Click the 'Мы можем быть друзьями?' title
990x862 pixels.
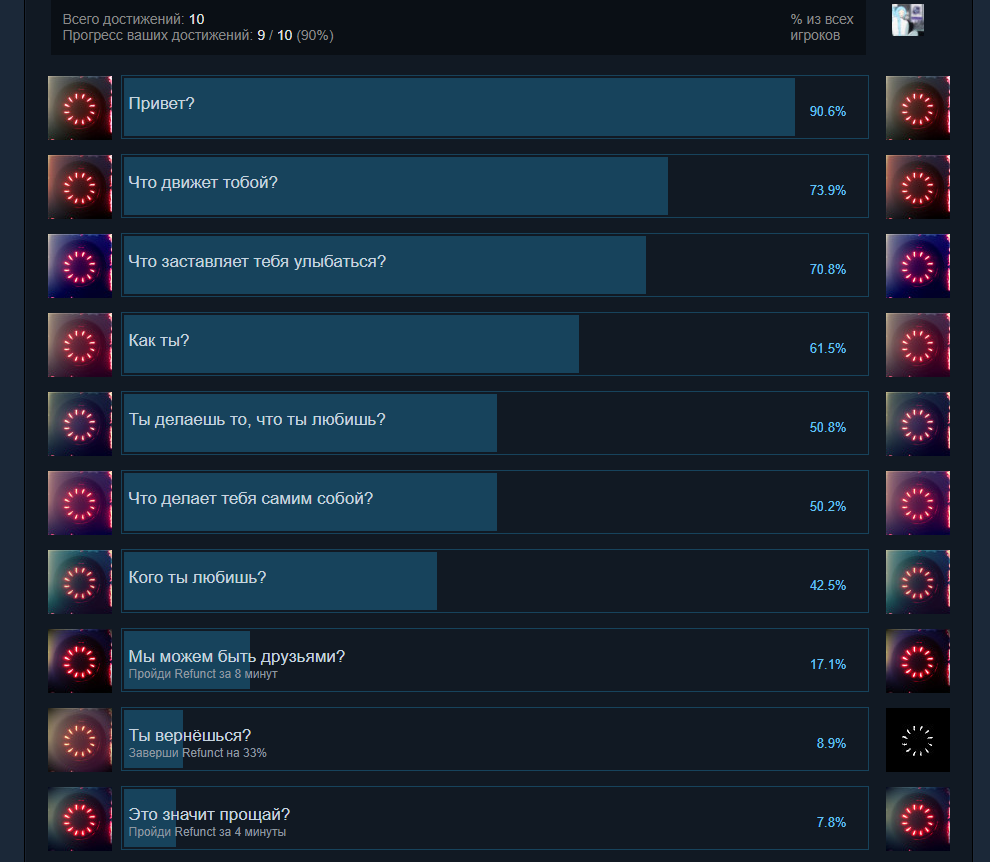[237, 656]
